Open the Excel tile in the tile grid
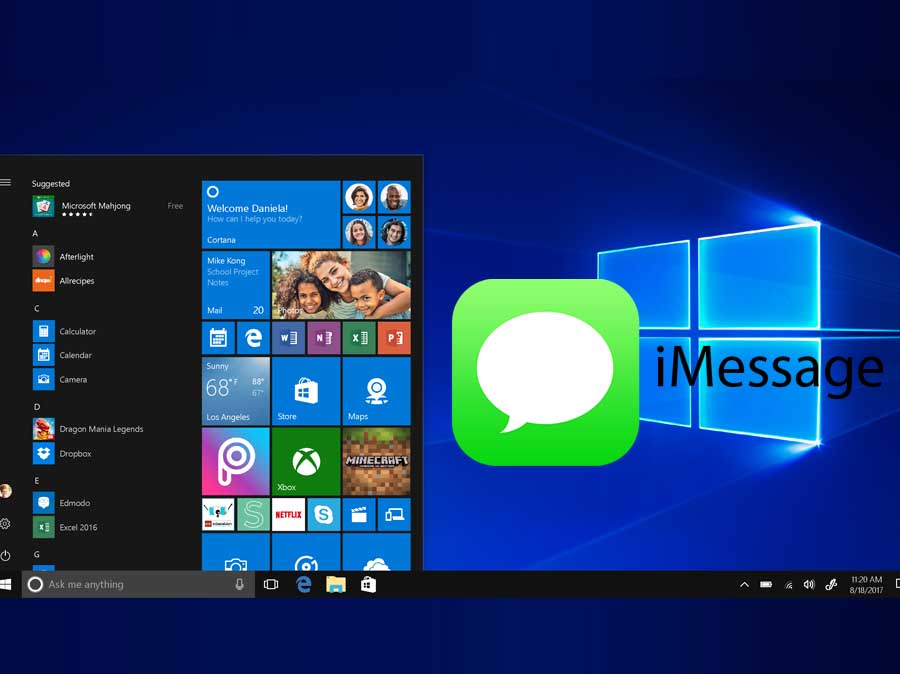This screenshot has height=674, width=900. click(x=359, y=338)
